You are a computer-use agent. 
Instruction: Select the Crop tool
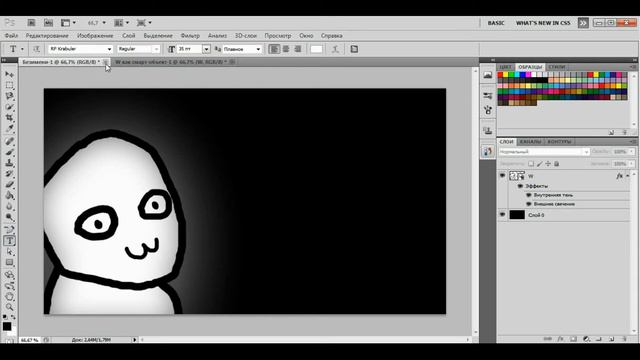[9, 118]
